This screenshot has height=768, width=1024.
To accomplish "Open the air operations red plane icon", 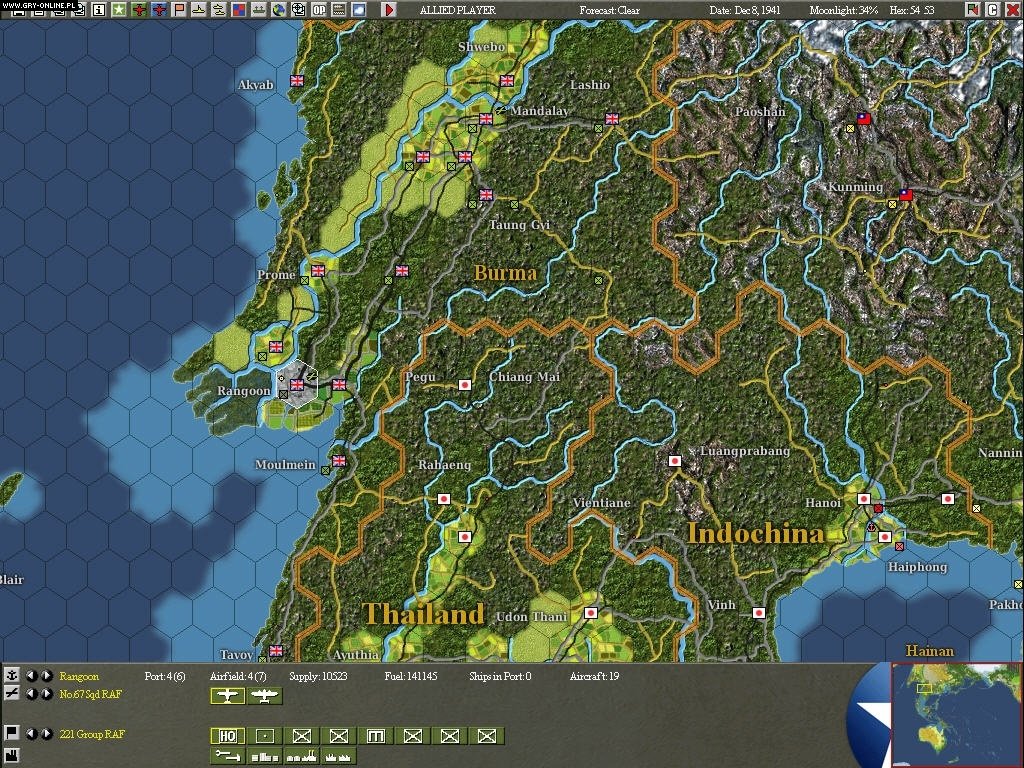I will pyautogui.click(x=138, y=8).
